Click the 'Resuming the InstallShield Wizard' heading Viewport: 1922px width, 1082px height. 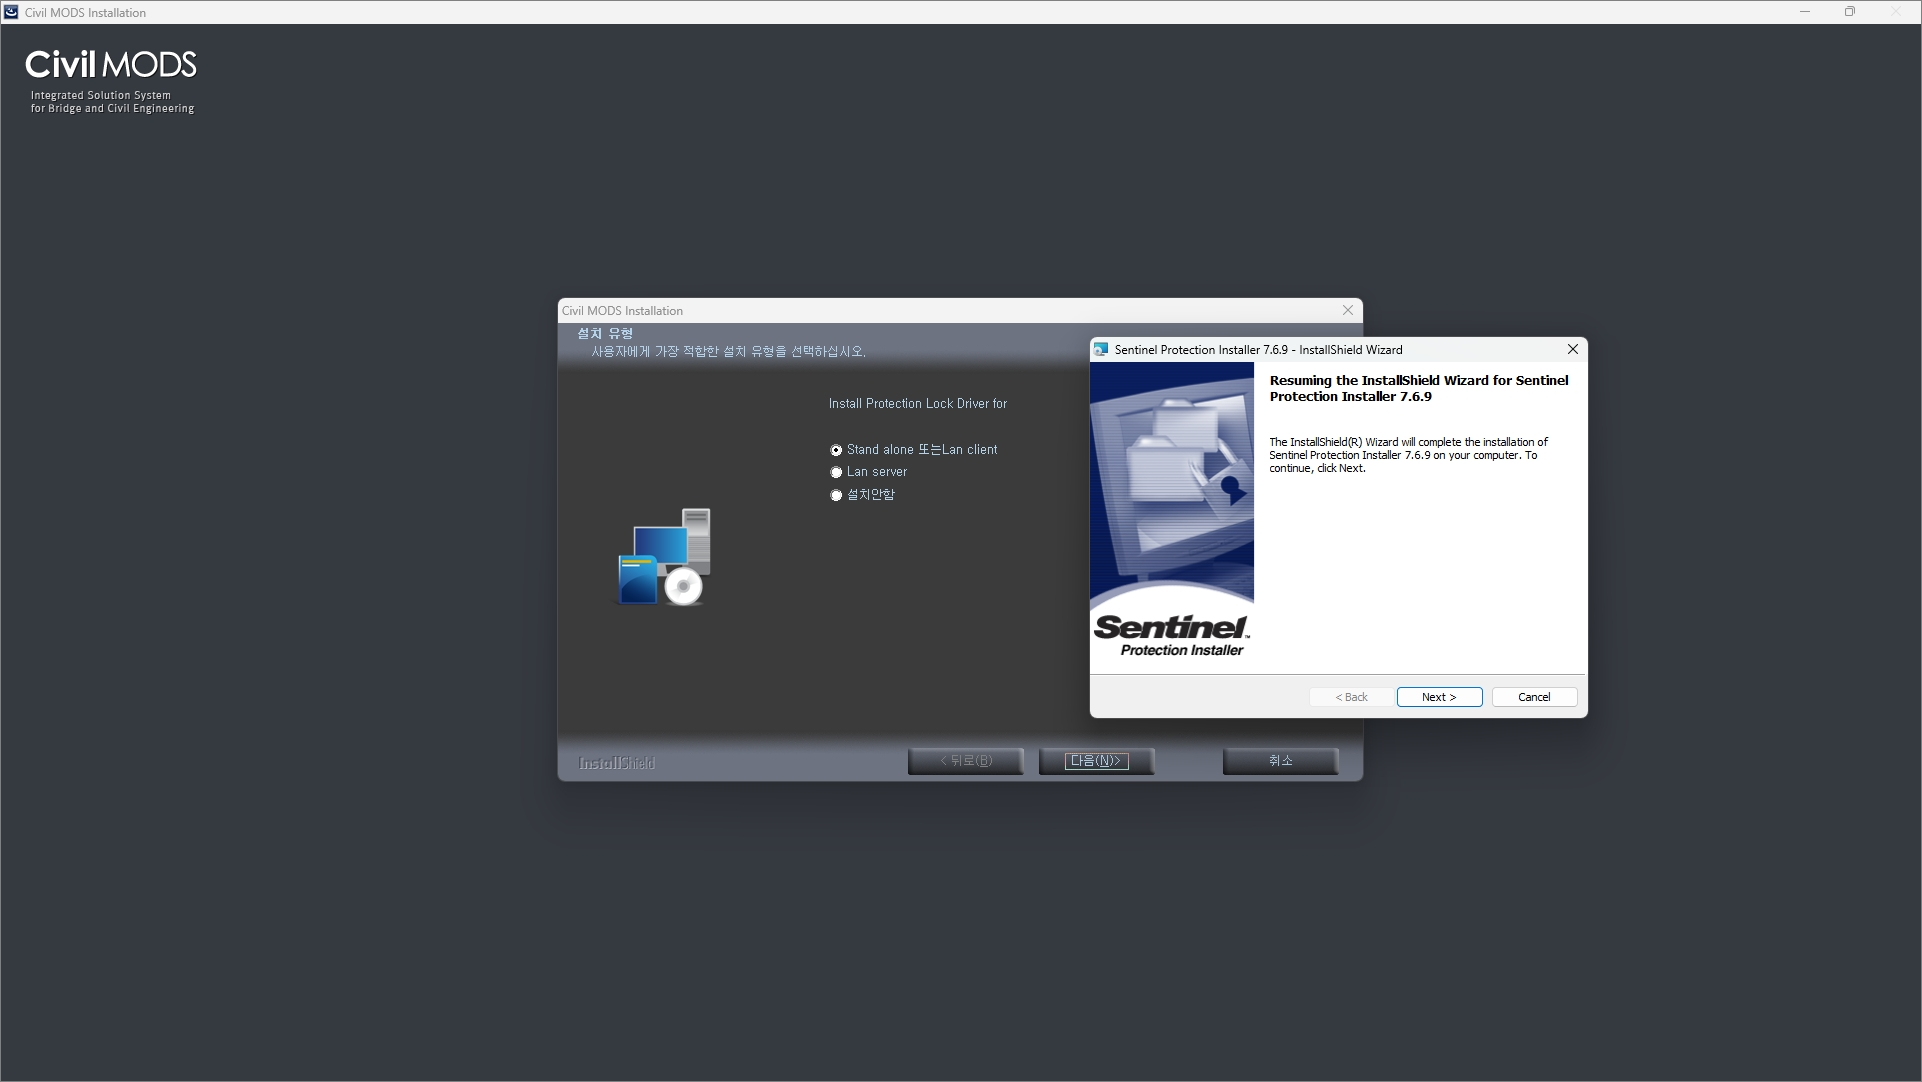point(1419,388)
